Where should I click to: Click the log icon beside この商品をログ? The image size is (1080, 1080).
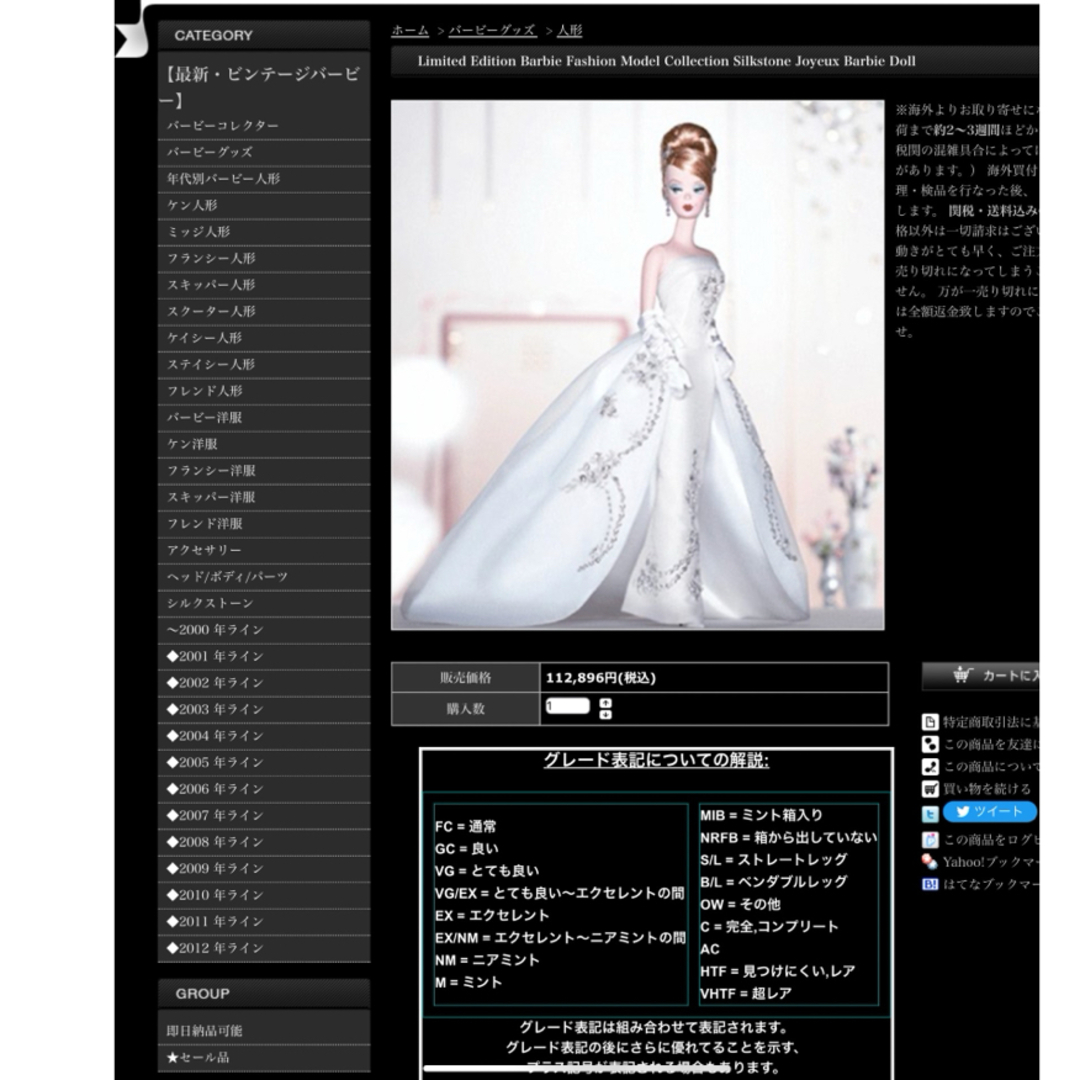[930, 840]
